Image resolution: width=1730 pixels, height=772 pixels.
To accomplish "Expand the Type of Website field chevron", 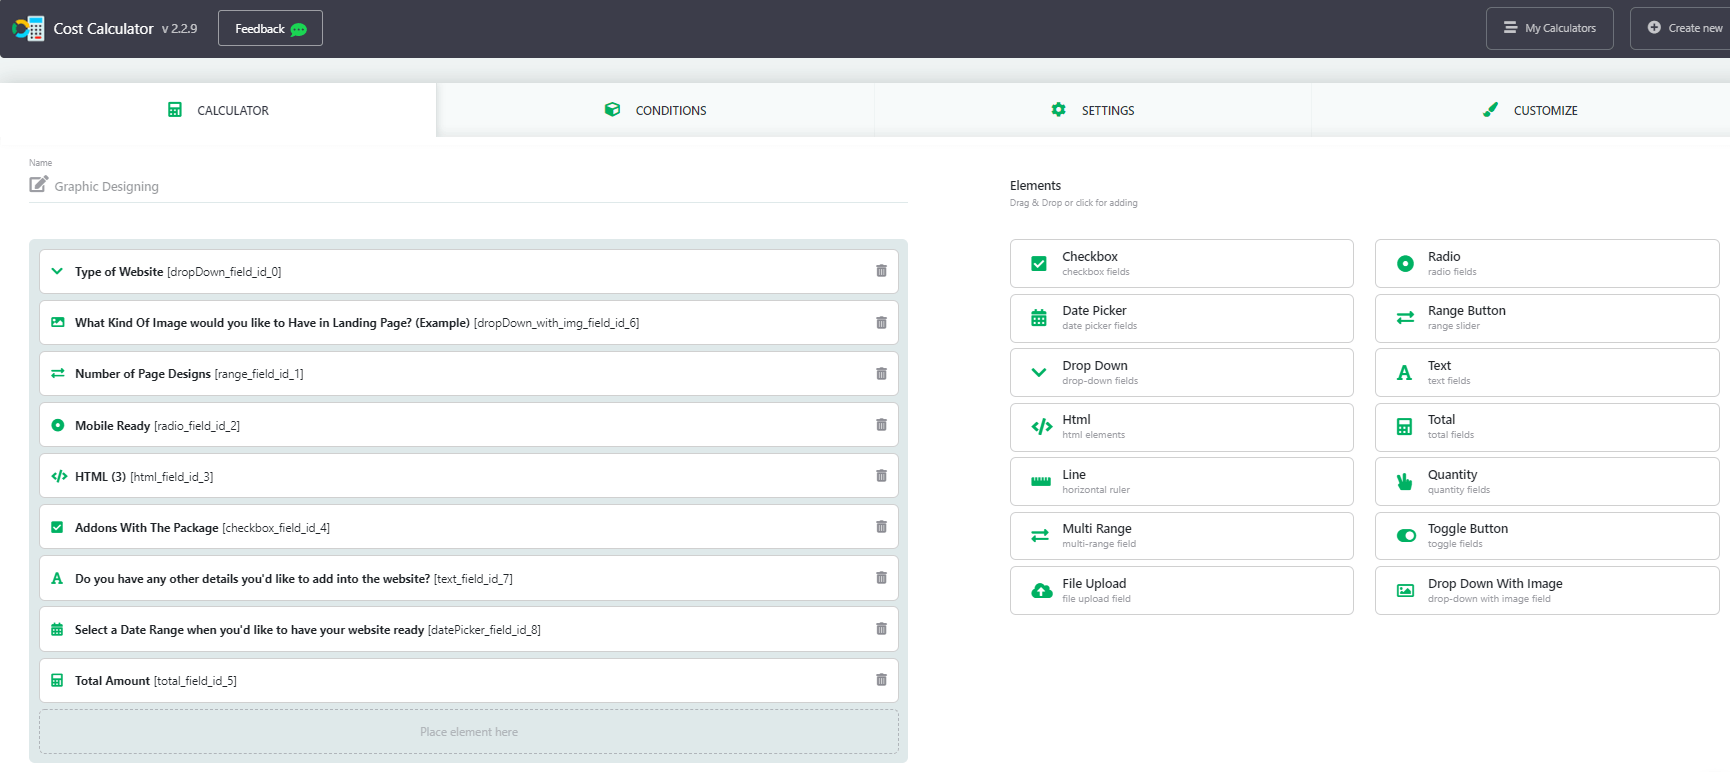I will pyautogui.click(x=57, y=271).
